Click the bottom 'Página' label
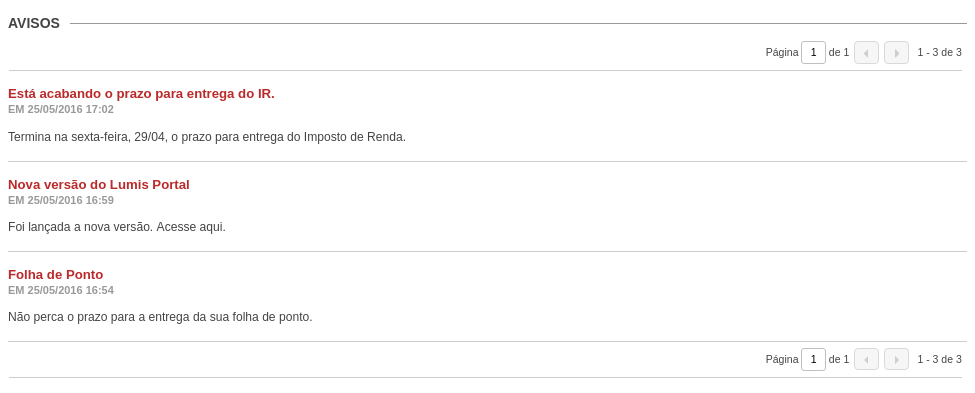The image size is (975, 393). click(x=782, y=359)
